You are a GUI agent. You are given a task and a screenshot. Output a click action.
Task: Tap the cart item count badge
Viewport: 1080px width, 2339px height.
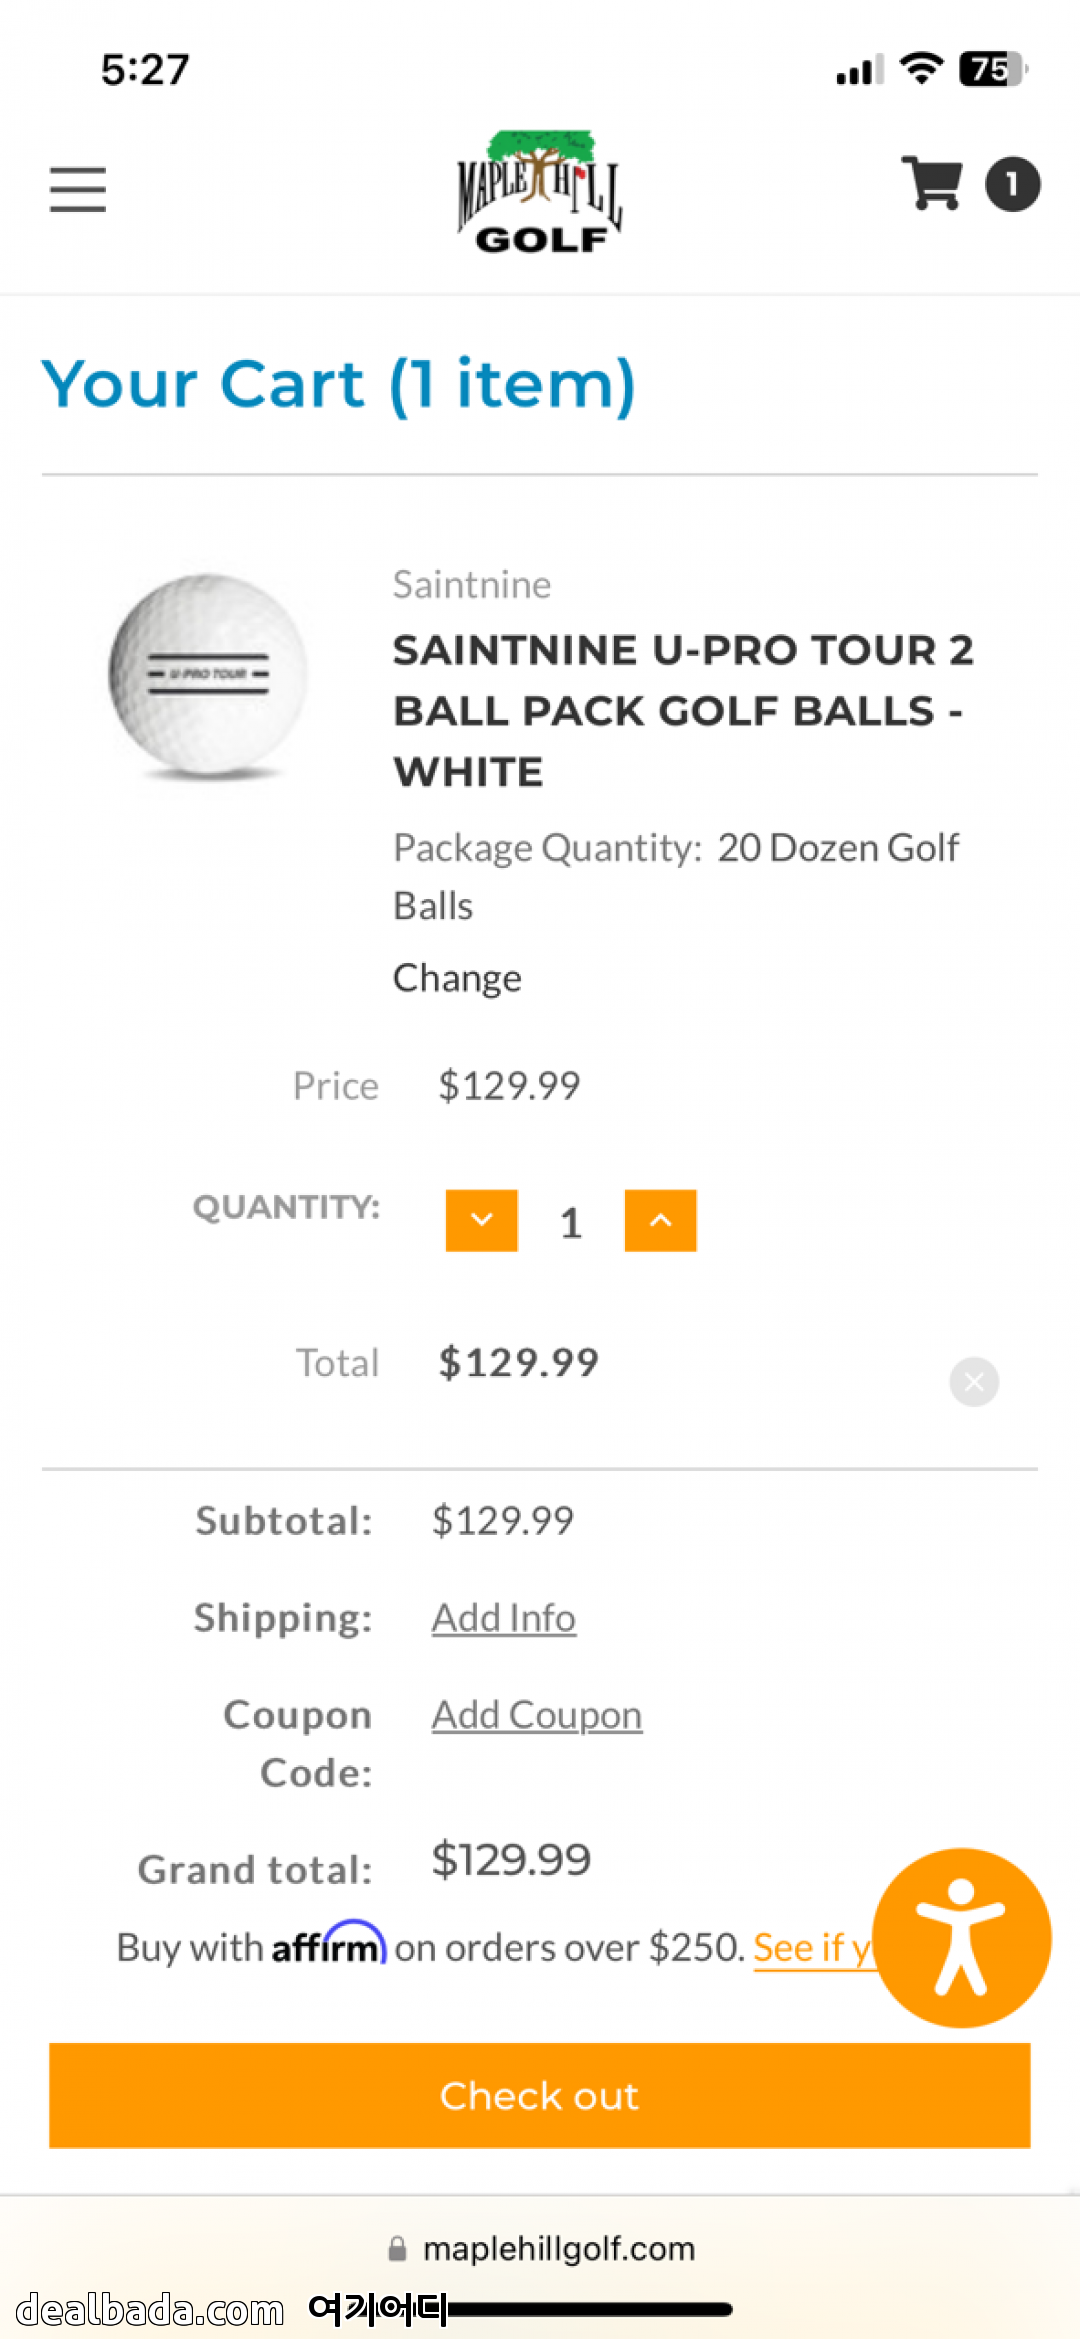click(1012, 184)
